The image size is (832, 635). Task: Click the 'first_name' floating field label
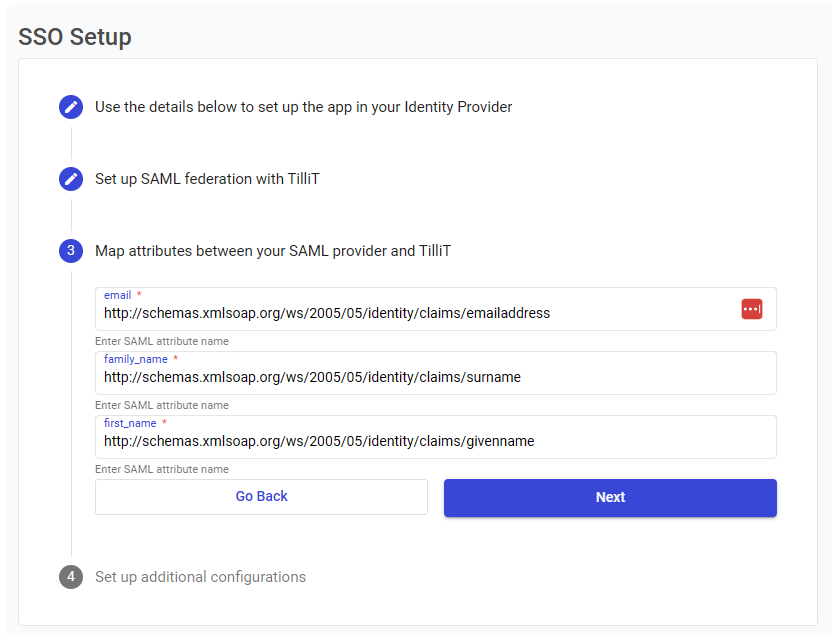pos(130,423)
